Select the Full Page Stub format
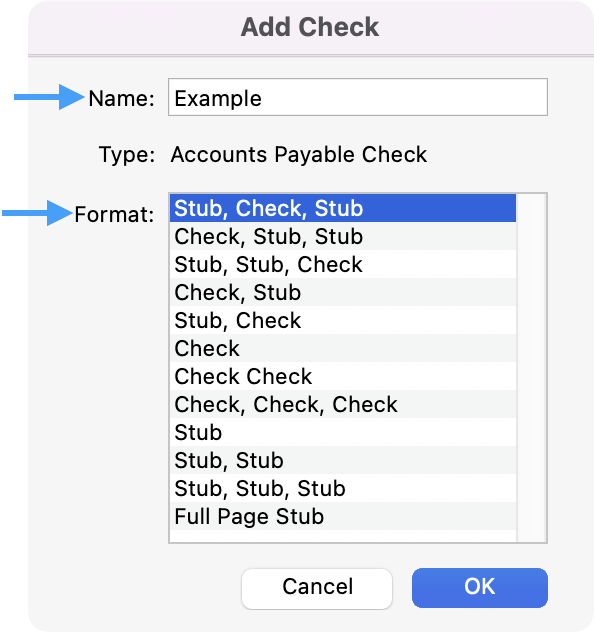The height and width of the screenshot is (632, 594). [x=343, y=516]
